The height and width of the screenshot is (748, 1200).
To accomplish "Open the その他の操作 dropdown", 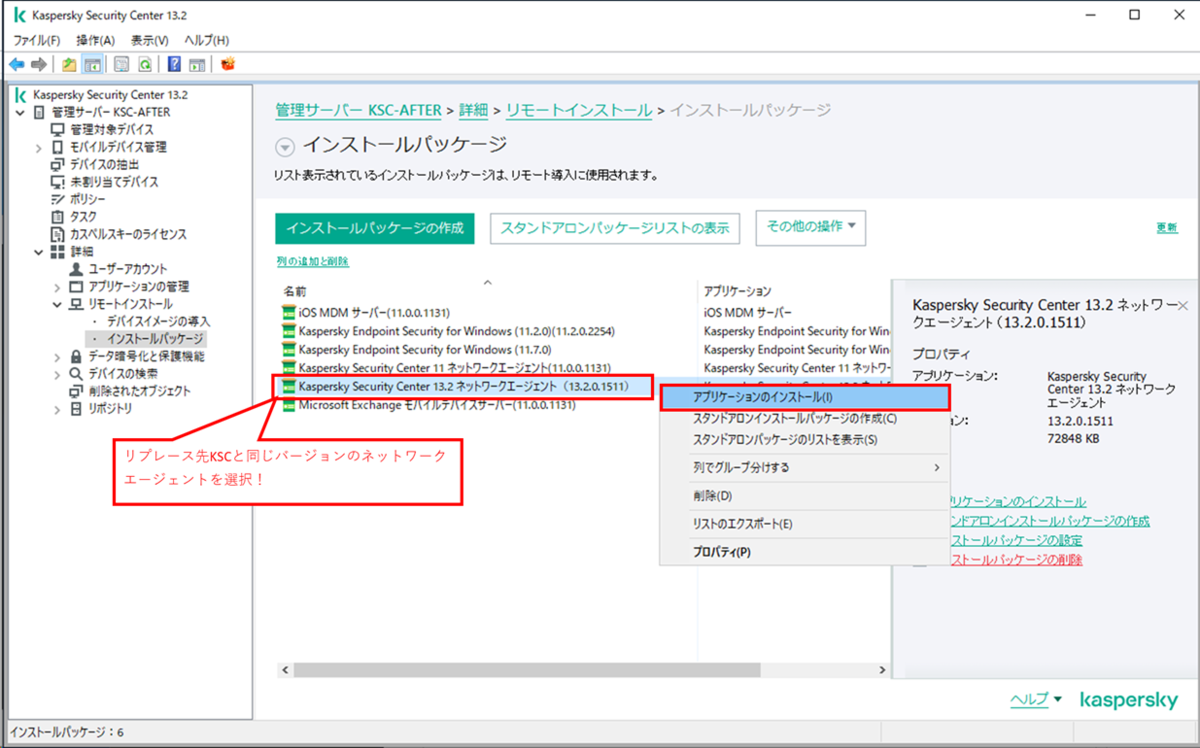I will [811, 227].
